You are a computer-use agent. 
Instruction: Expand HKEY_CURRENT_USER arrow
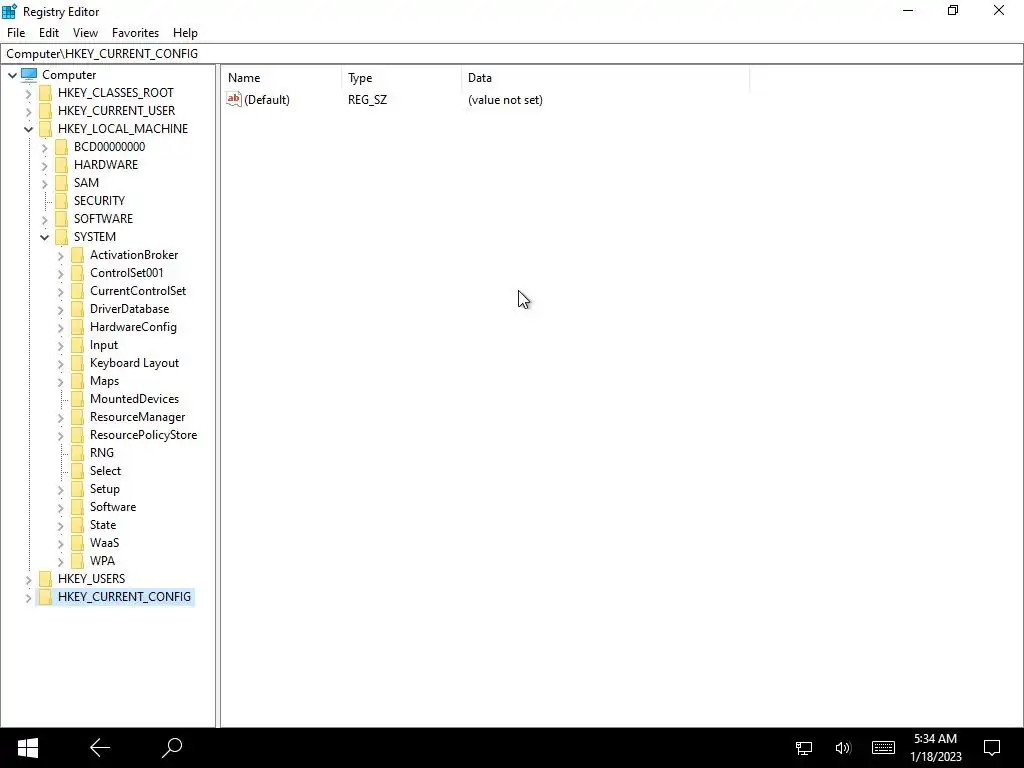click(28, 112)
